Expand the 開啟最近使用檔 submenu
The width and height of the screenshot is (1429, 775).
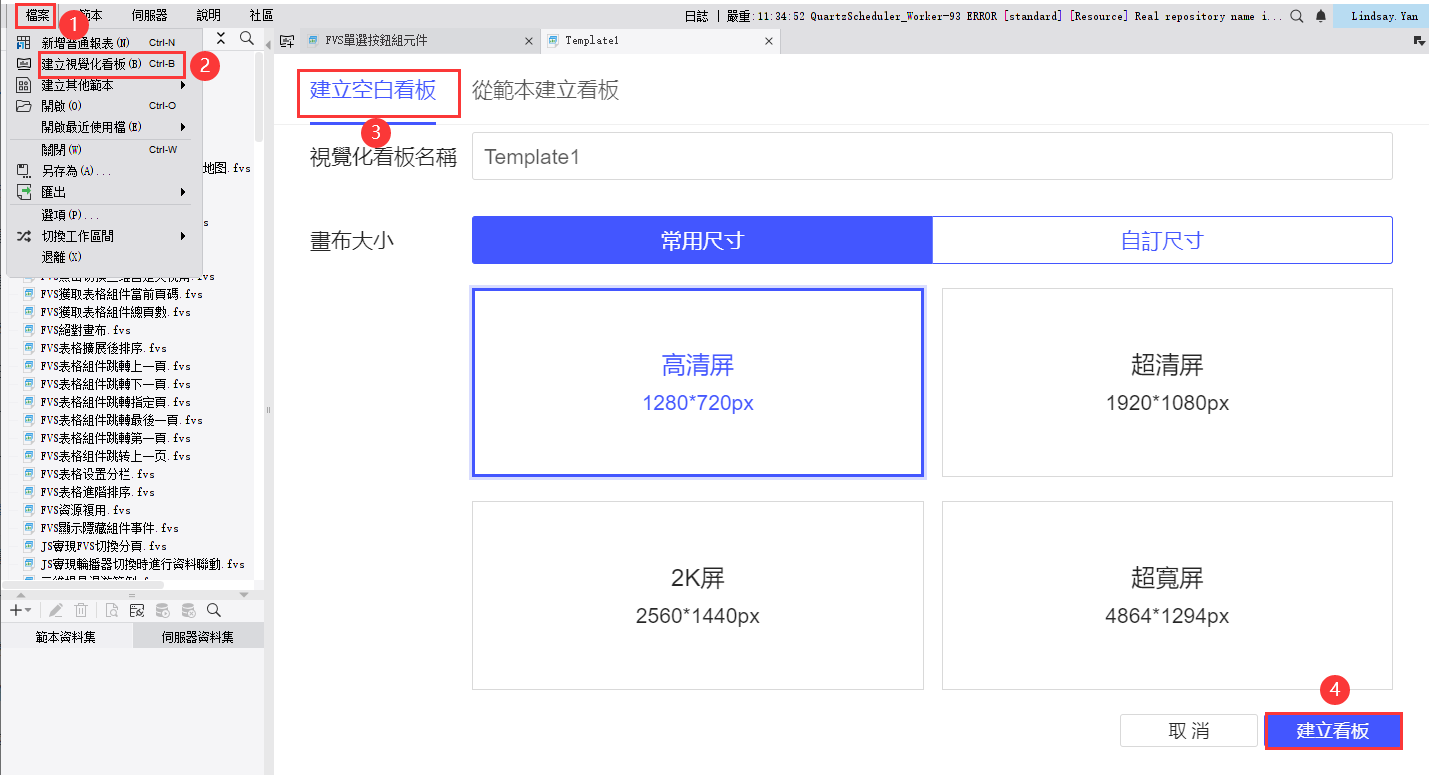tap(104, 127)
